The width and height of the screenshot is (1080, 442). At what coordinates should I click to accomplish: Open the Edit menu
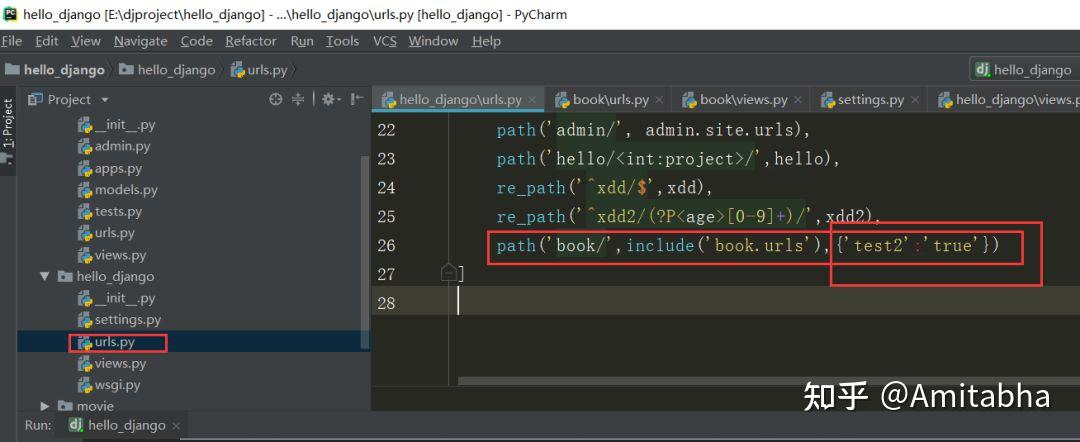coord(47,41)
